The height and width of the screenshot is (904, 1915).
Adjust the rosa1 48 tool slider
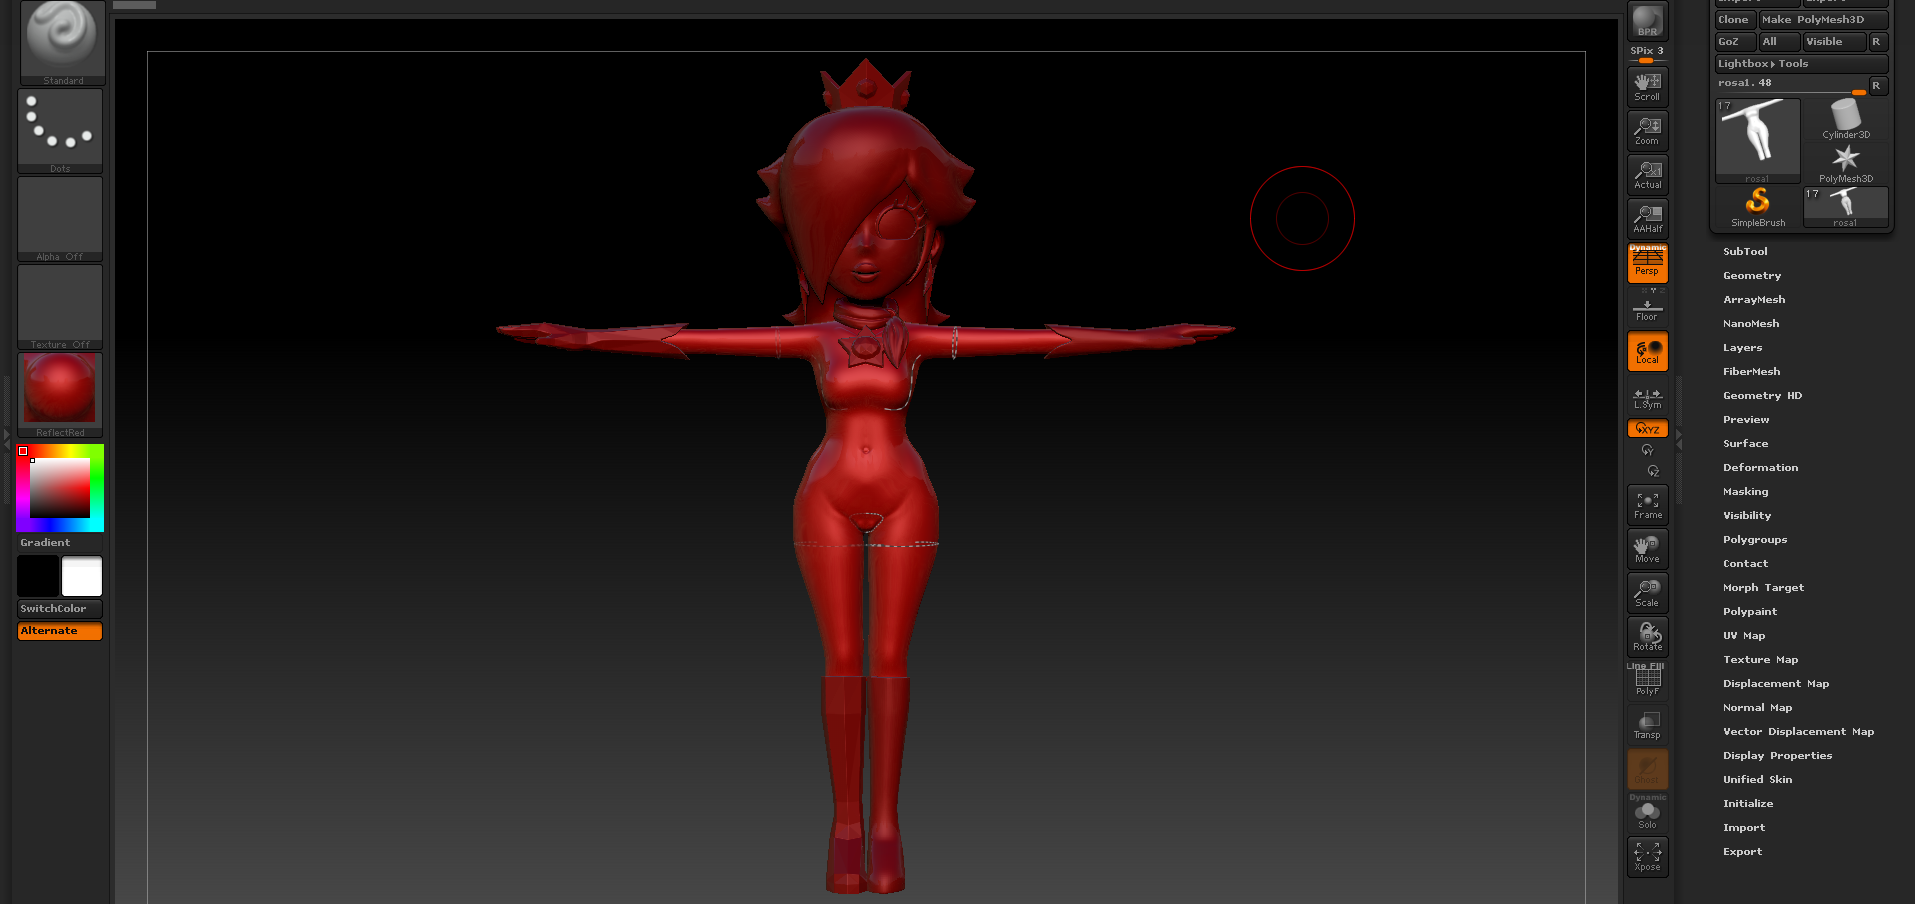click(x=1791, y=86)
